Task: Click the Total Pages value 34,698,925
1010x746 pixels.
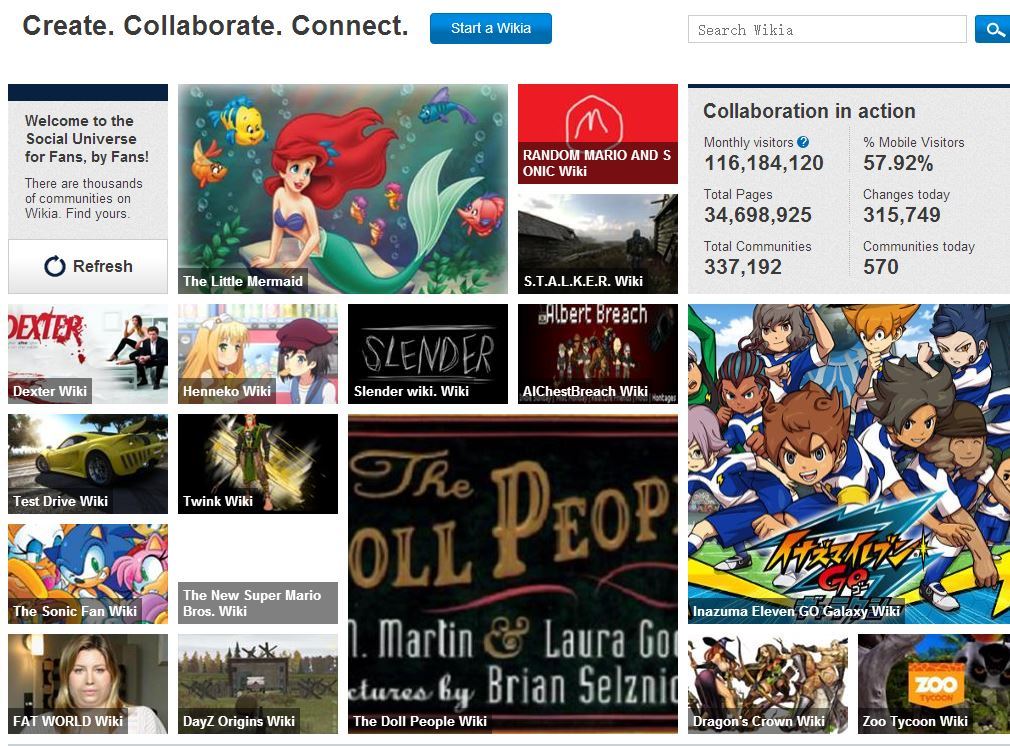Action: pos(758,215)
